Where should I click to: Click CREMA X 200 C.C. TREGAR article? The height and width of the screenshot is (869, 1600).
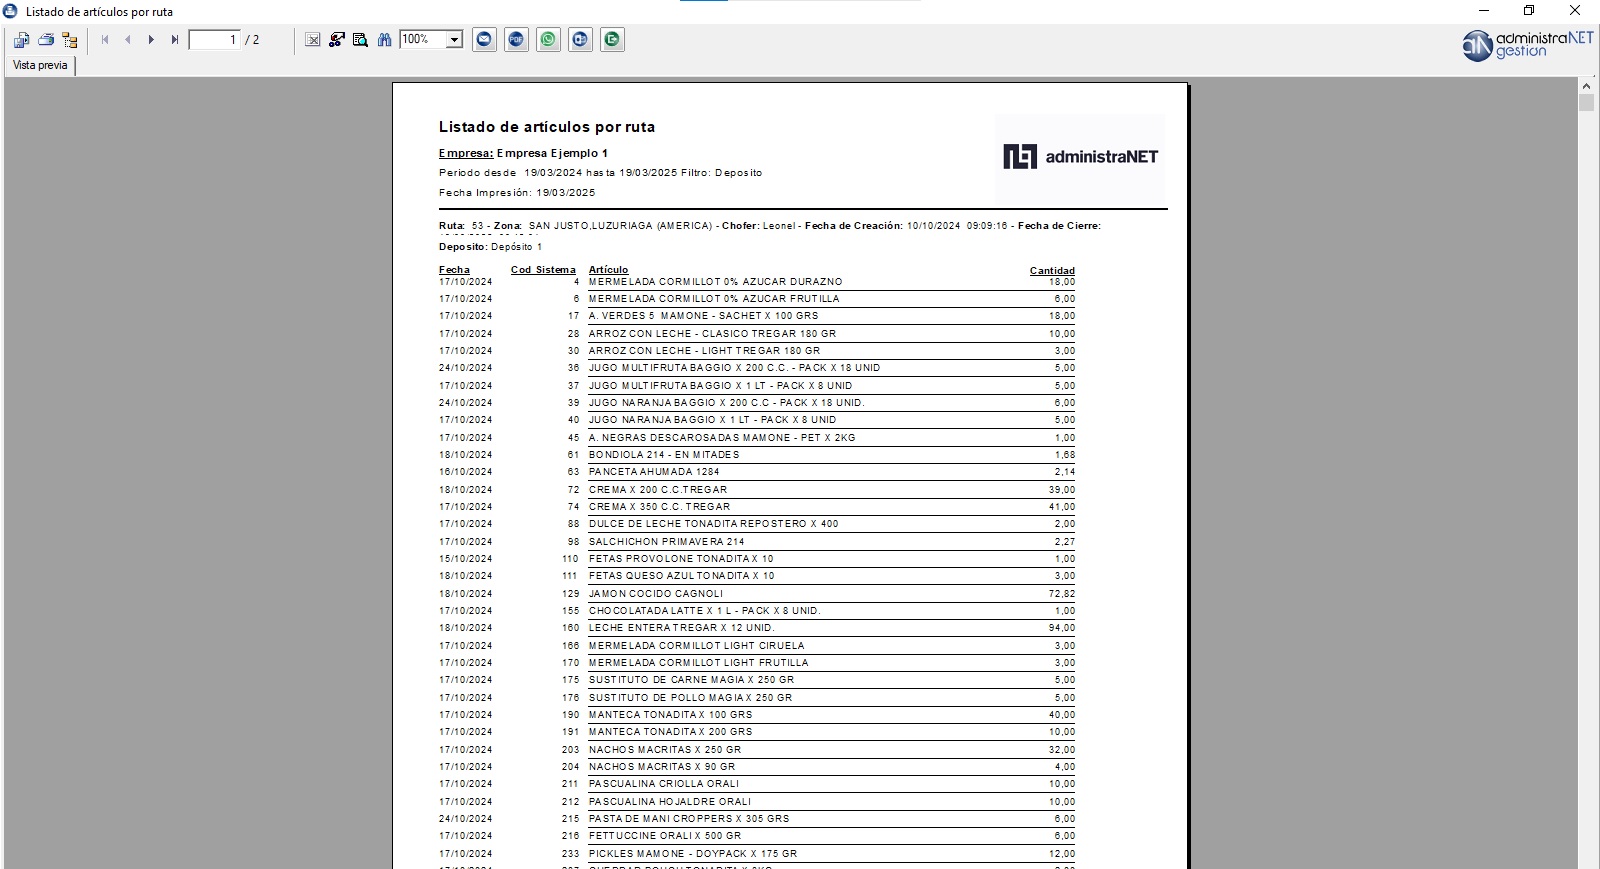(658, 490)
